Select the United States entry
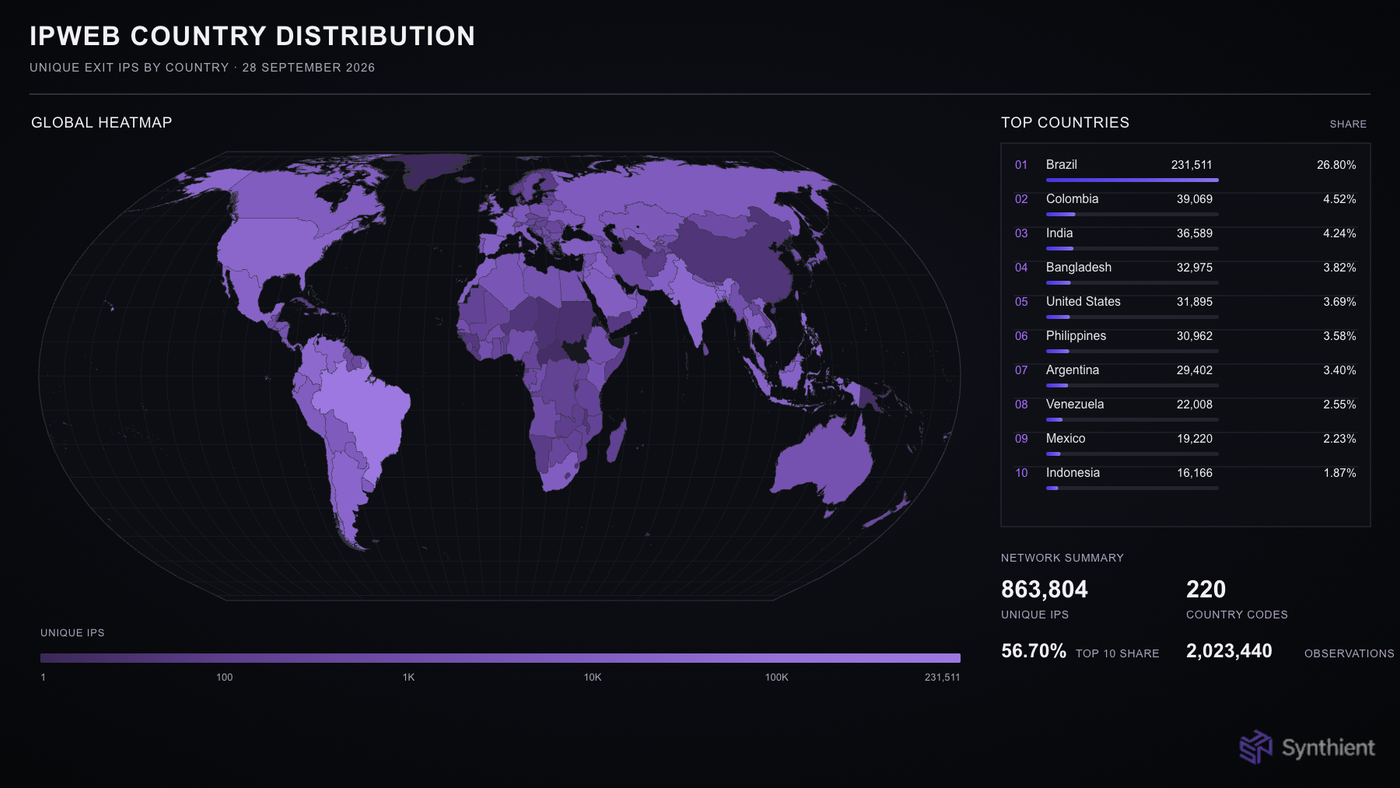 1083,301
